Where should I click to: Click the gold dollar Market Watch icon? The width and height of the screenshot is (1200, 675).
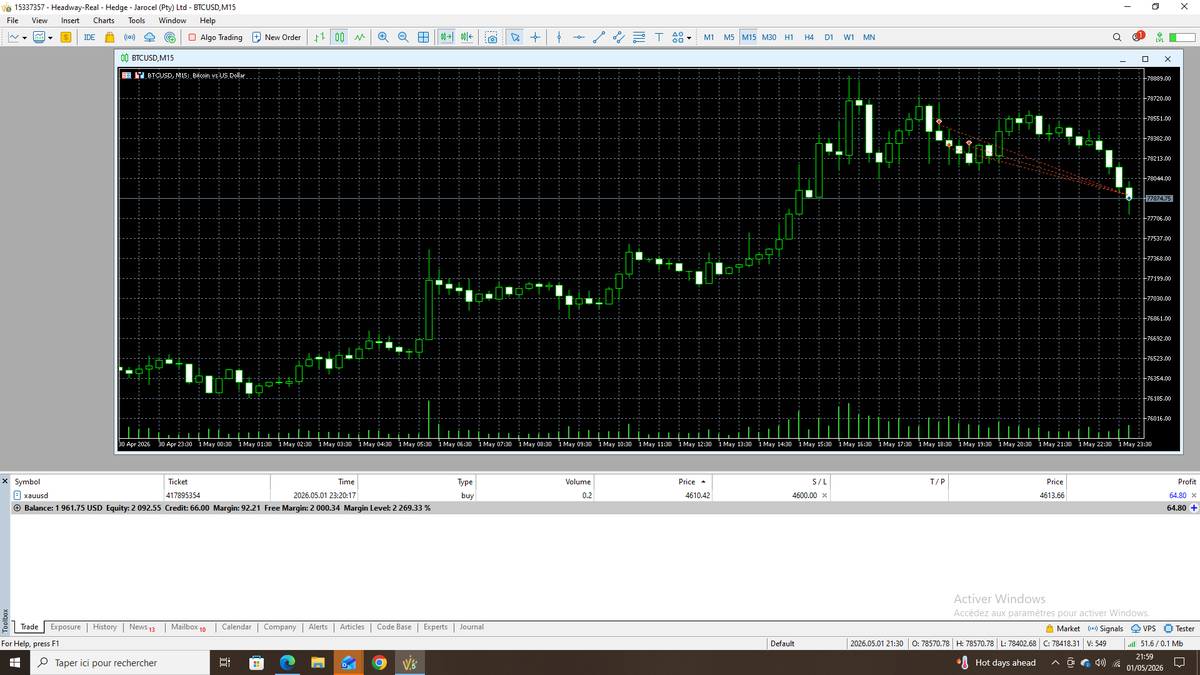(66, 37)
